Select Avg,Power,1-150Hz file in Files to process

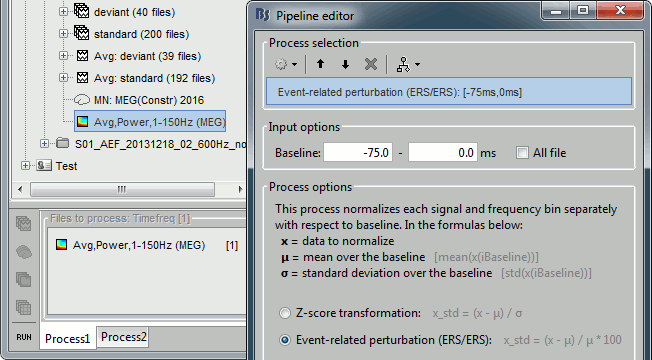pyautogui.click(x=138, y=245)
